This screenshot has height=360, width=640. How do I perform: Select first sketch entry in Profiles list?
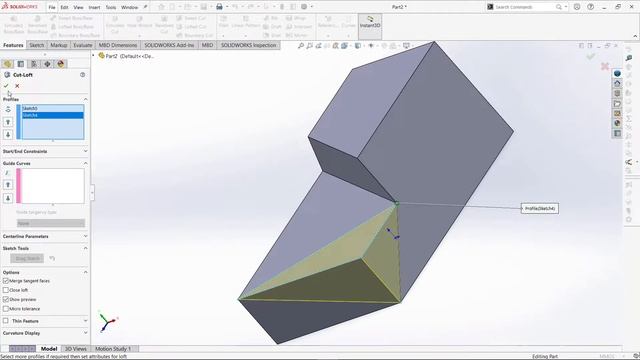[x=53, y=108]
